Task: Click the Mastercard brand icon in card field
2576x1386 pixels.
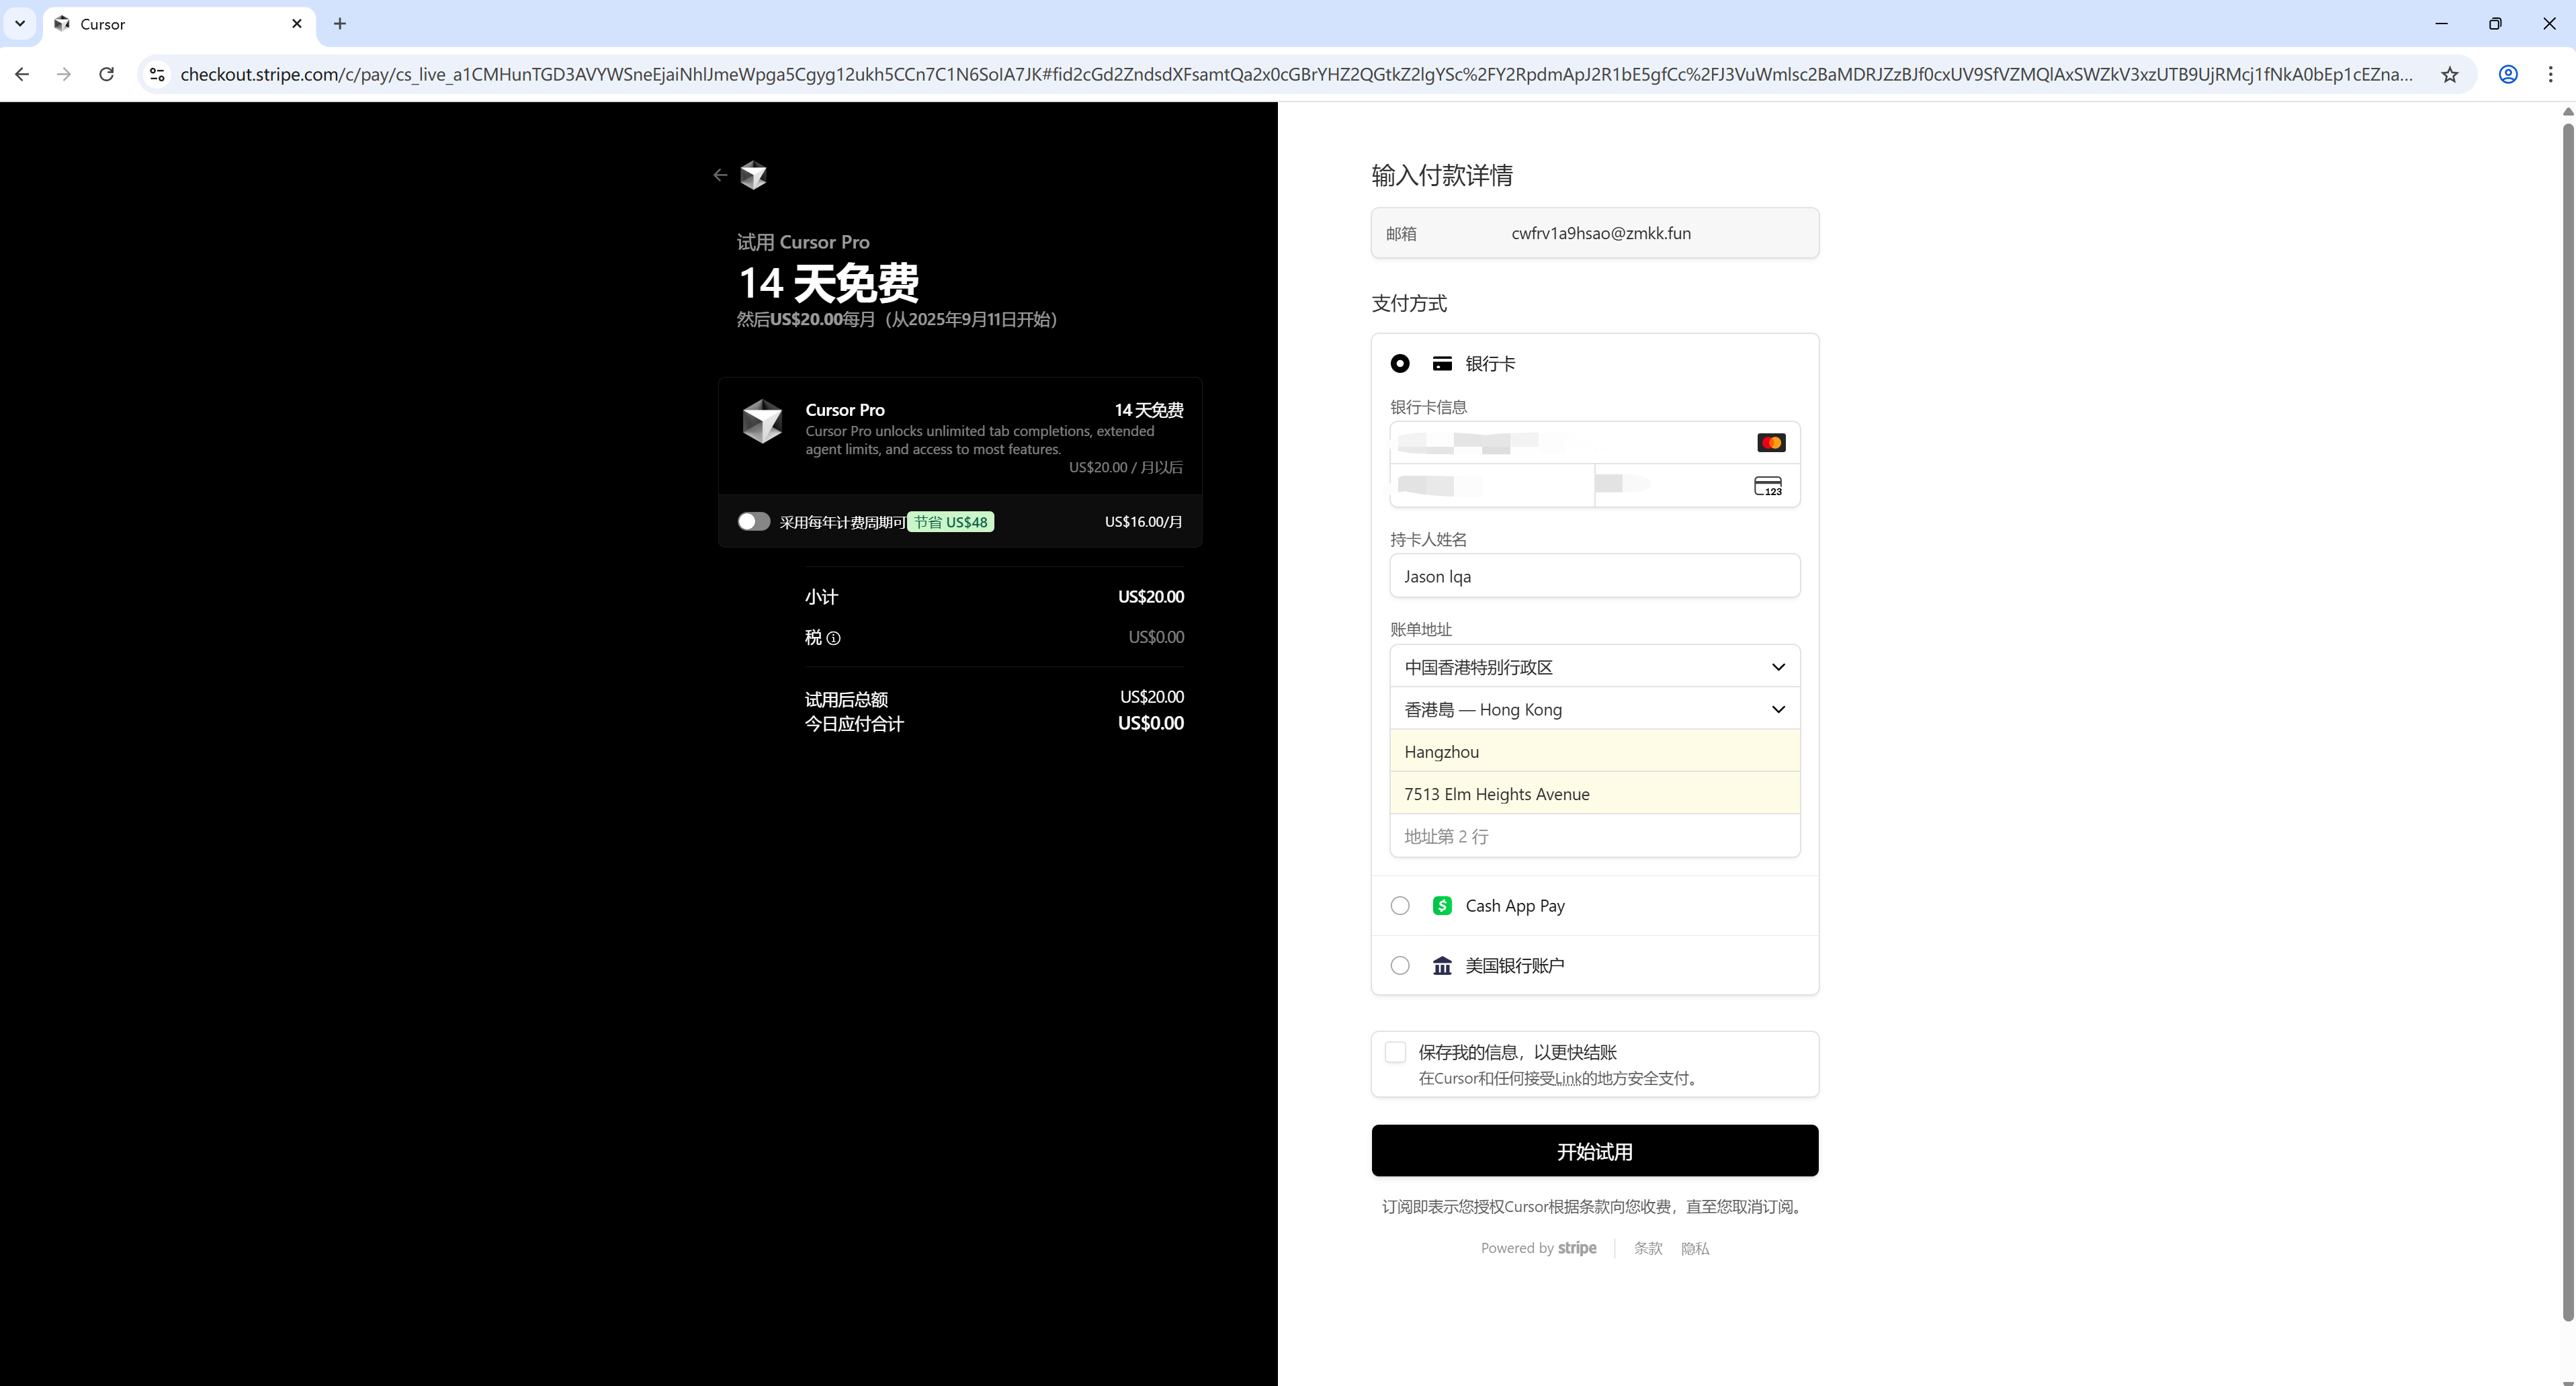Action: (1771, 442)
